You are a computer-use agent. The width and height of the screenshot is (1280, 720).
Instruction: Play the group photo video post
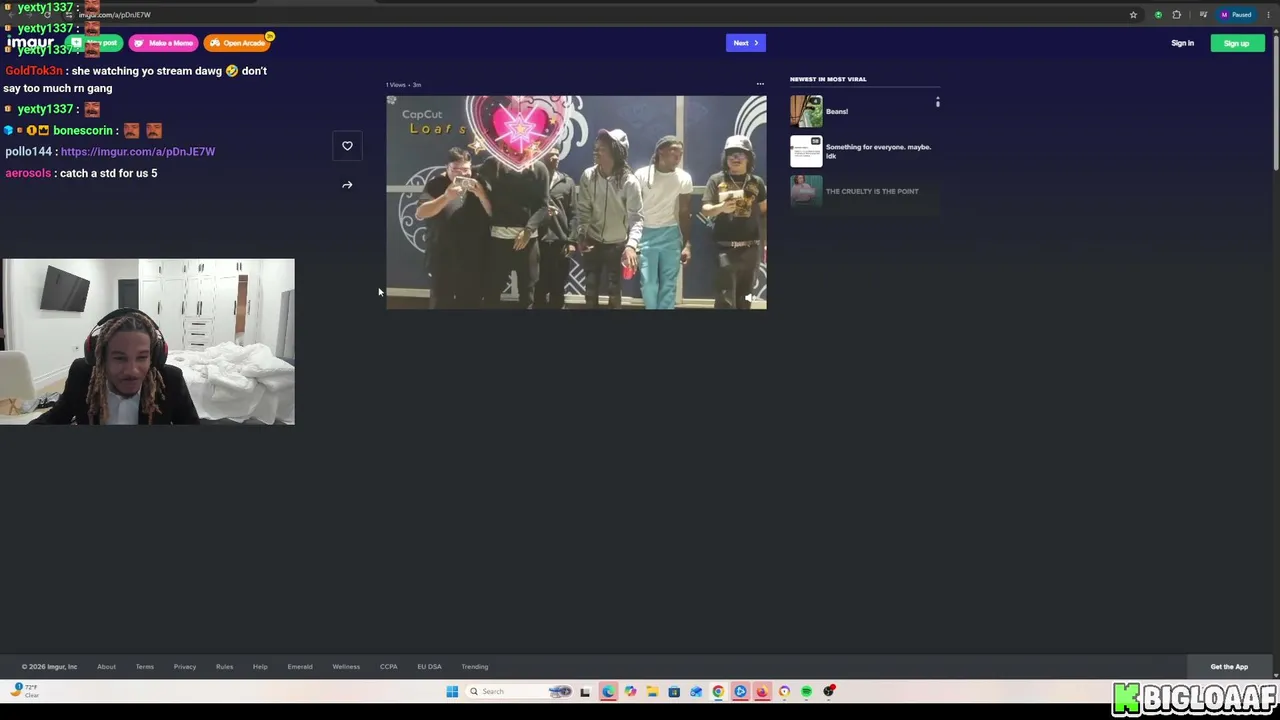(x=577, y=202)
